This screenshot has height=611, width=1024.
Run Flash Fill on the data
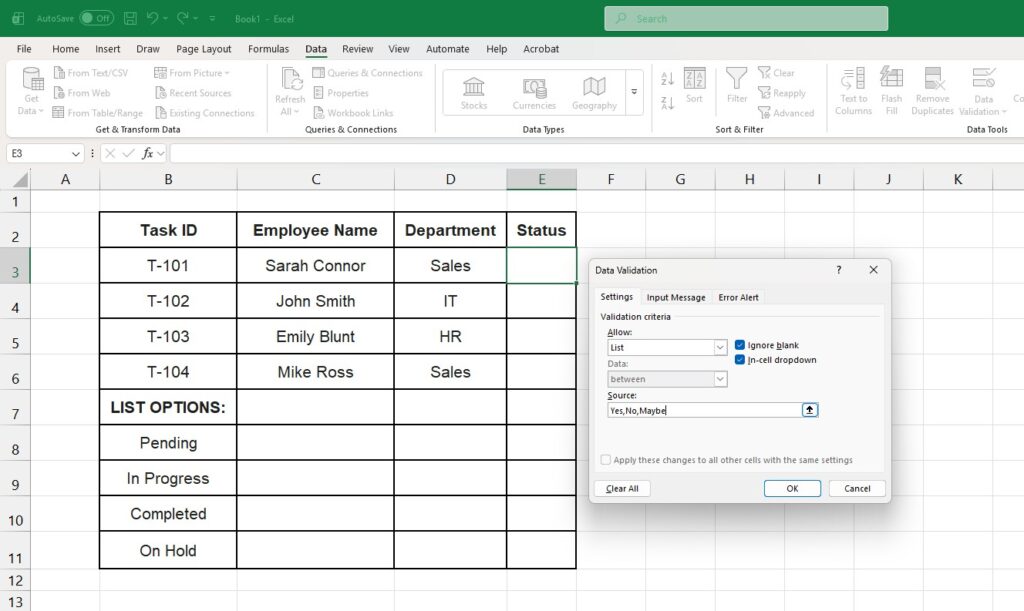tap(891, 92)
